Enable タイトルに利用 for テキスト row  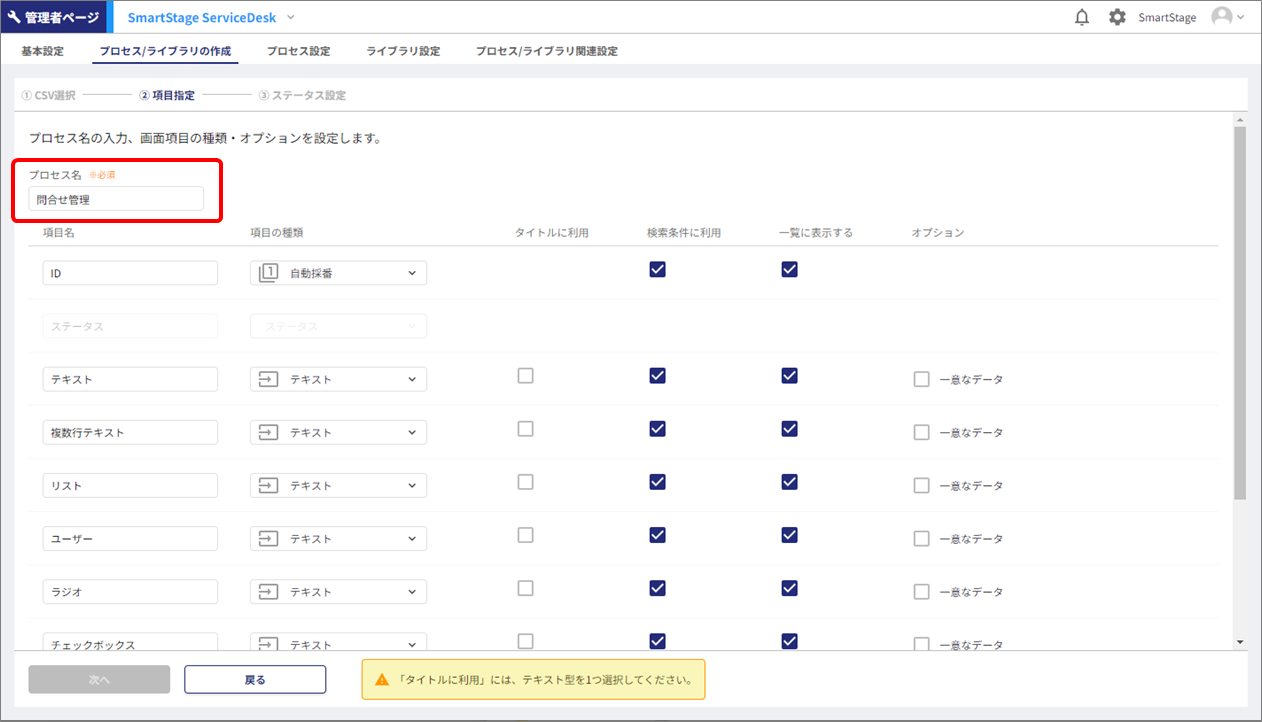coord(525,376)
